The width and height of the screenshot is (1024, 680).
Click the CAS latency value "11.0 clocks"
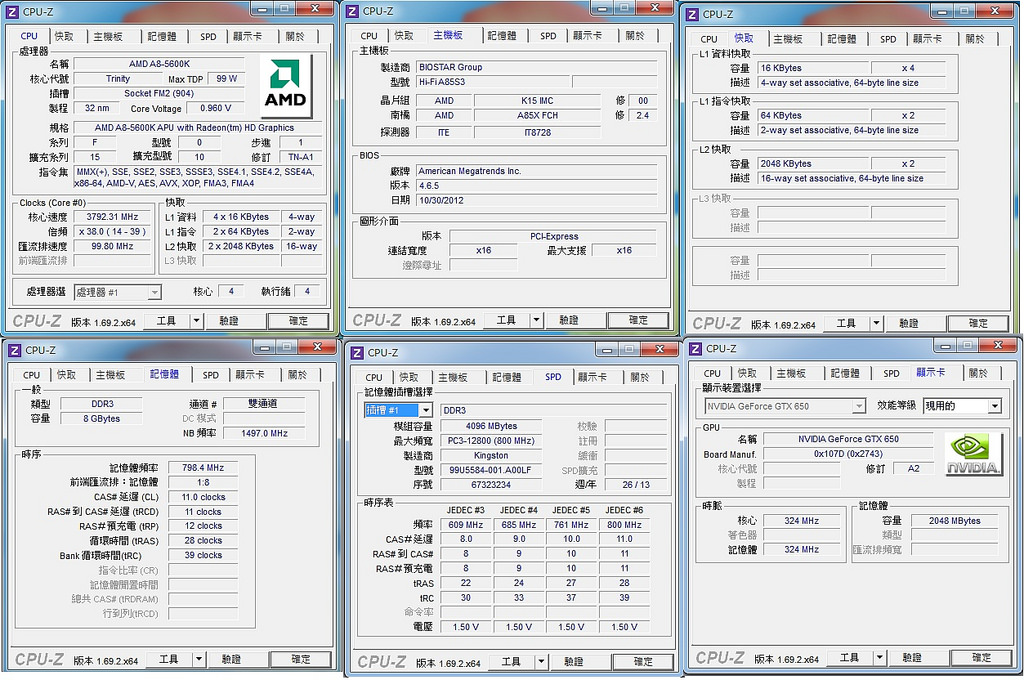(203, 497)
